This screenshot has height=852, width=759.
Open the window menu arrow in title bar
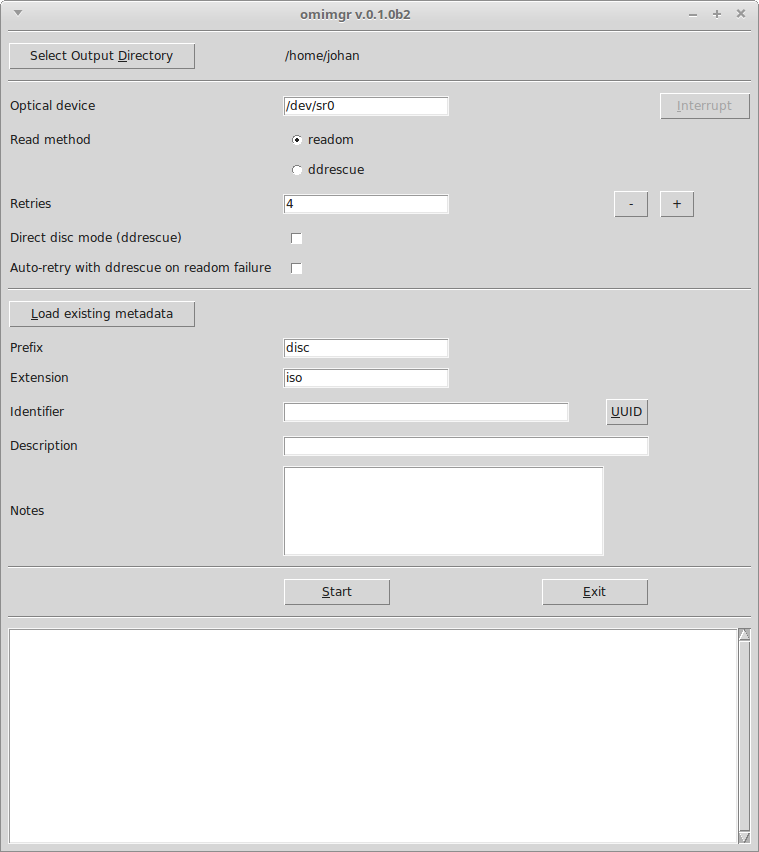click(18, 13)
